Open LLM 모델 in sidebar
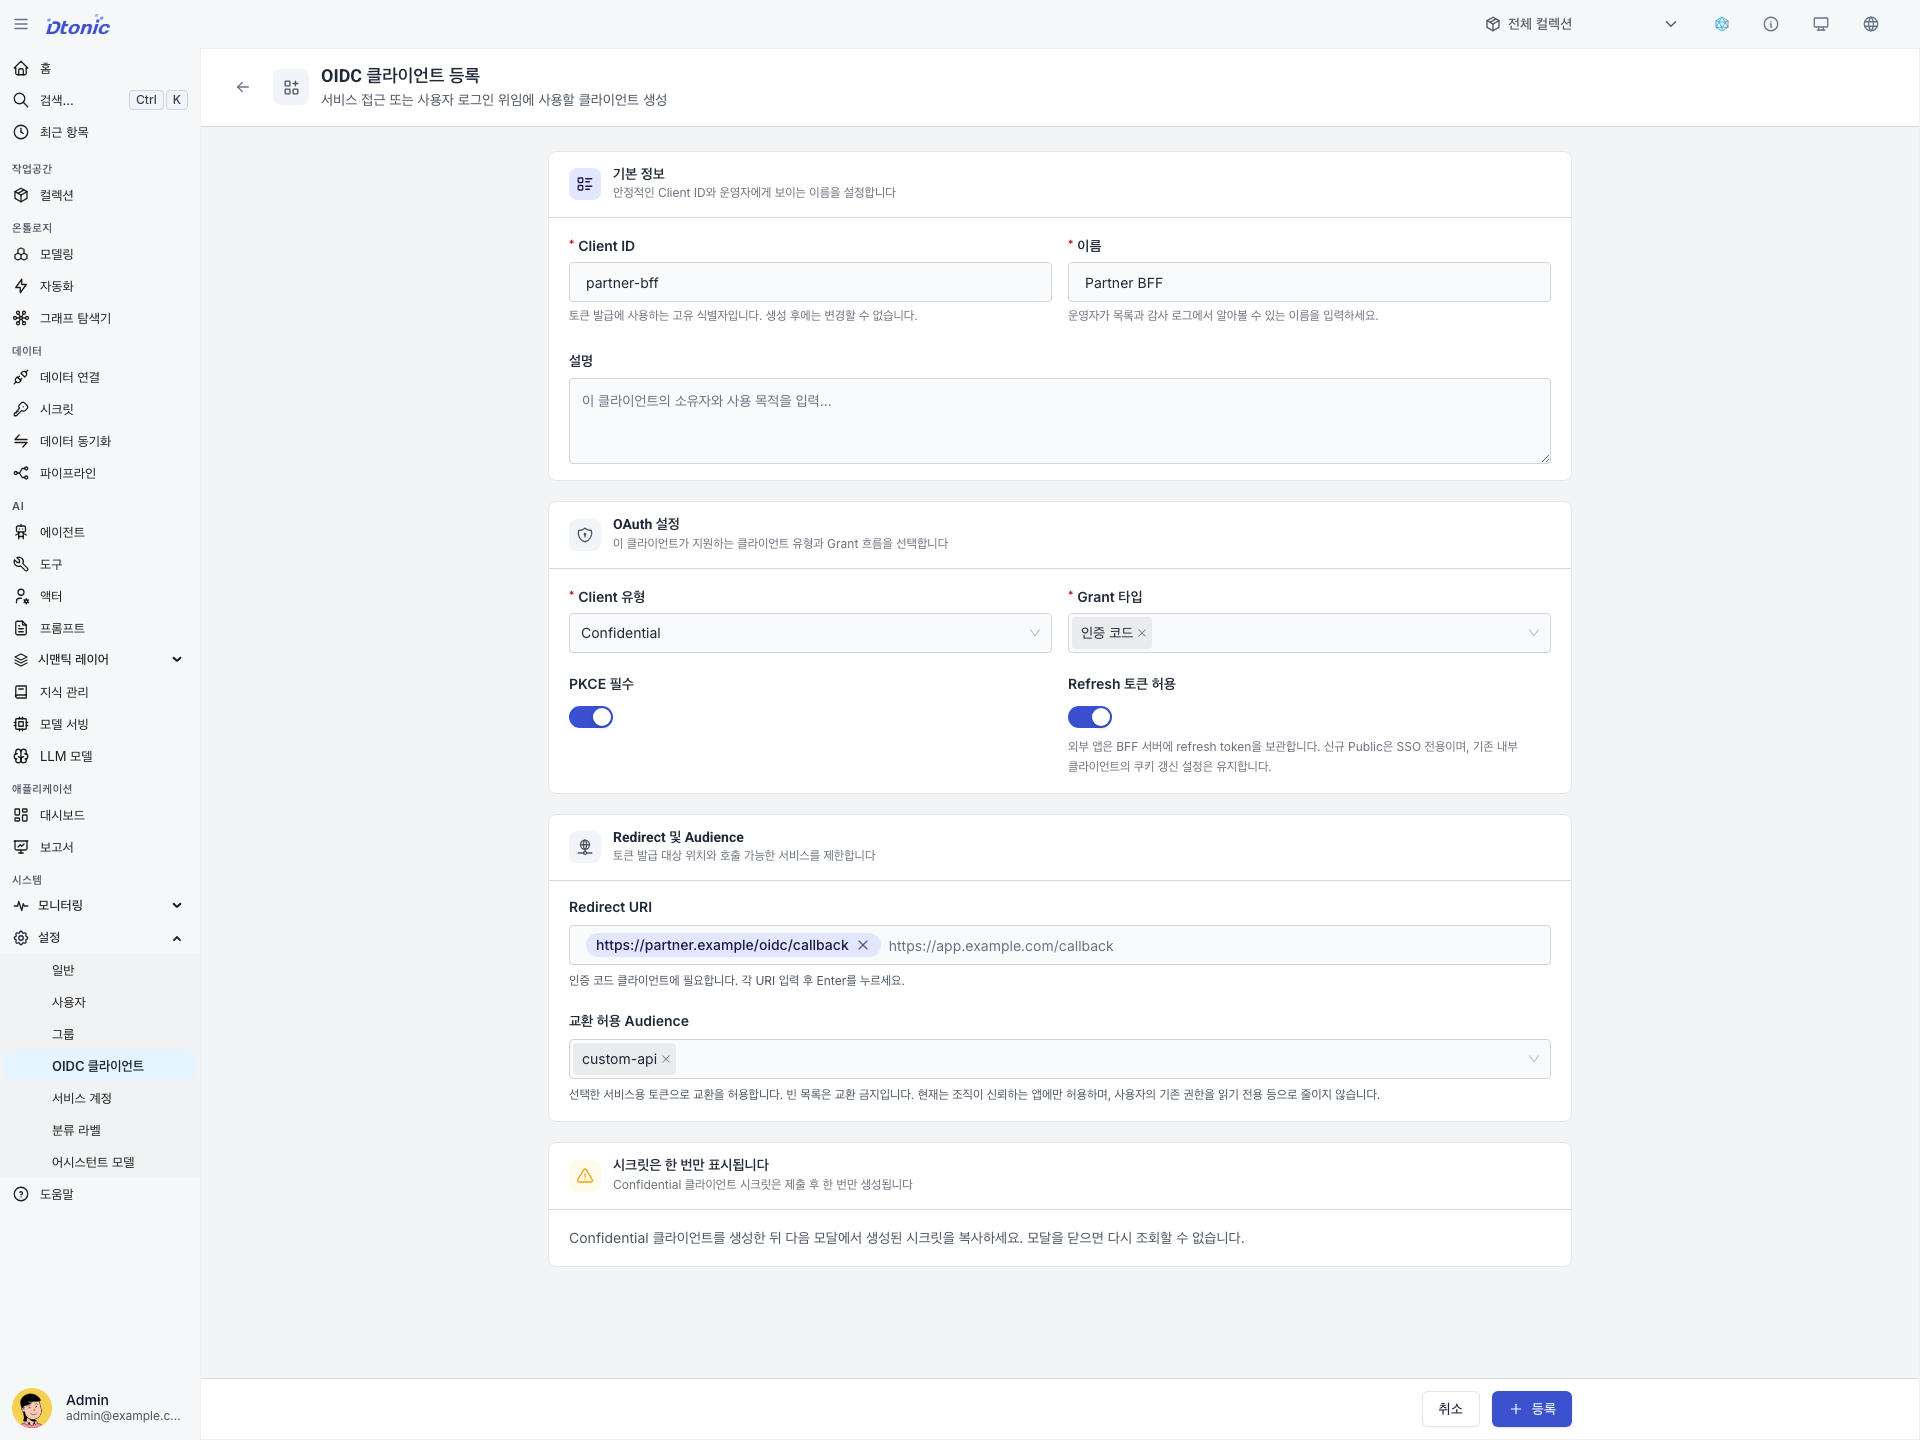The image size is (1920, 1440). pos(100,756)
